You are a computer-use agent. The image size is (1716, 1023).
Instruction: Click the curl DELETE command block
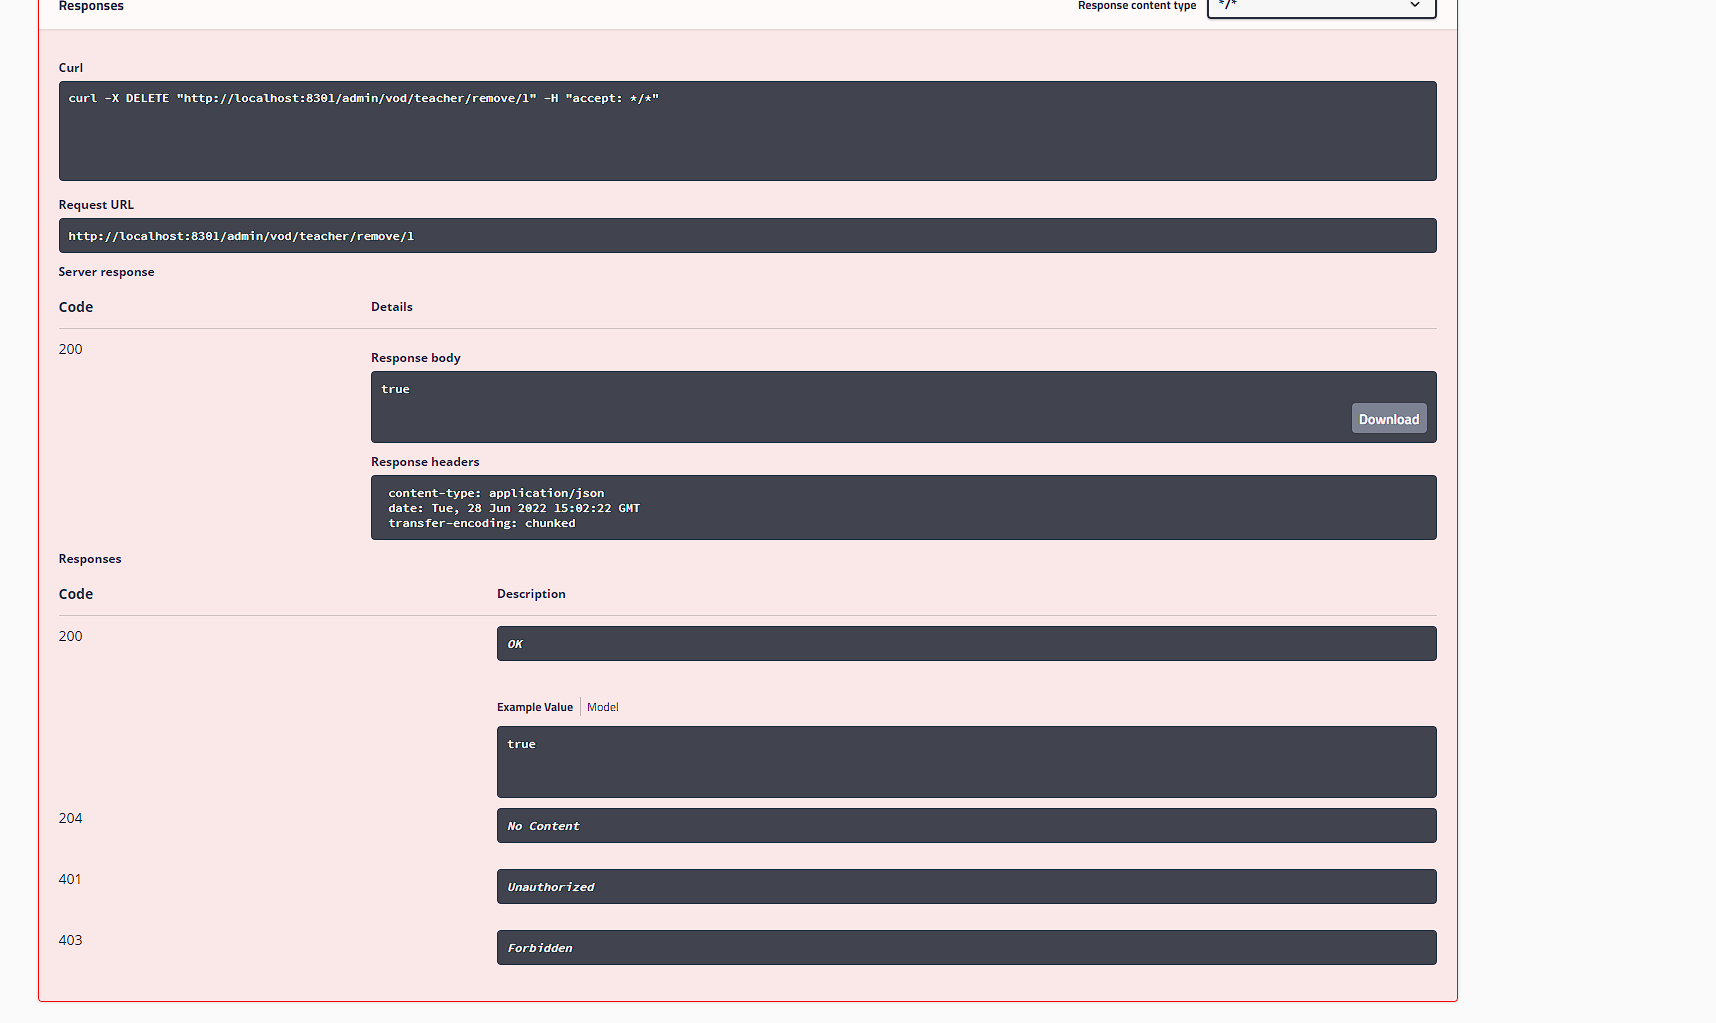[x=747, y=131]
